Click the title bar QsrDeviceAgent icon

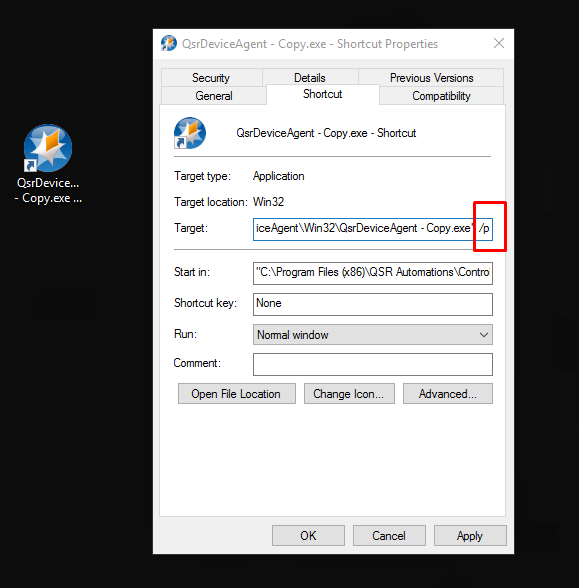point(169,44)
